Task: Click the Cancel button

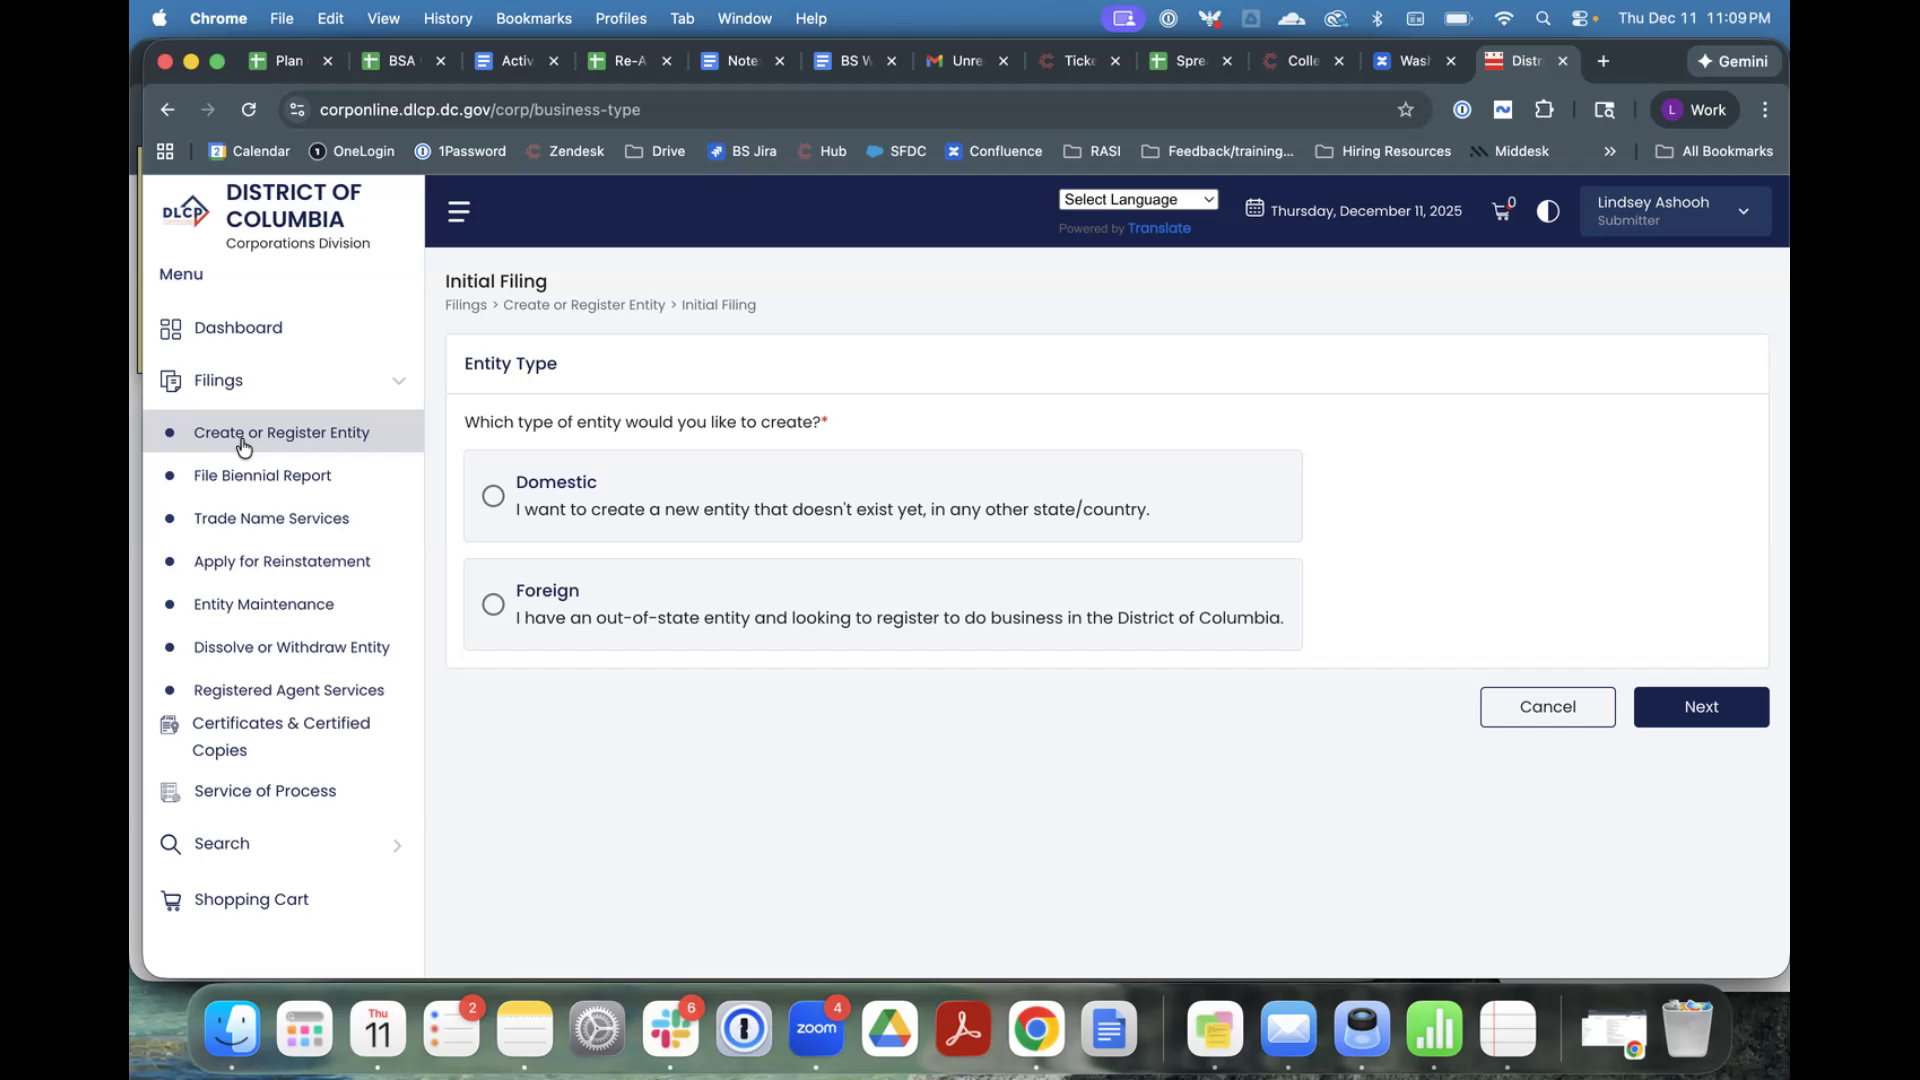Action: click(x=1547, y=707)
